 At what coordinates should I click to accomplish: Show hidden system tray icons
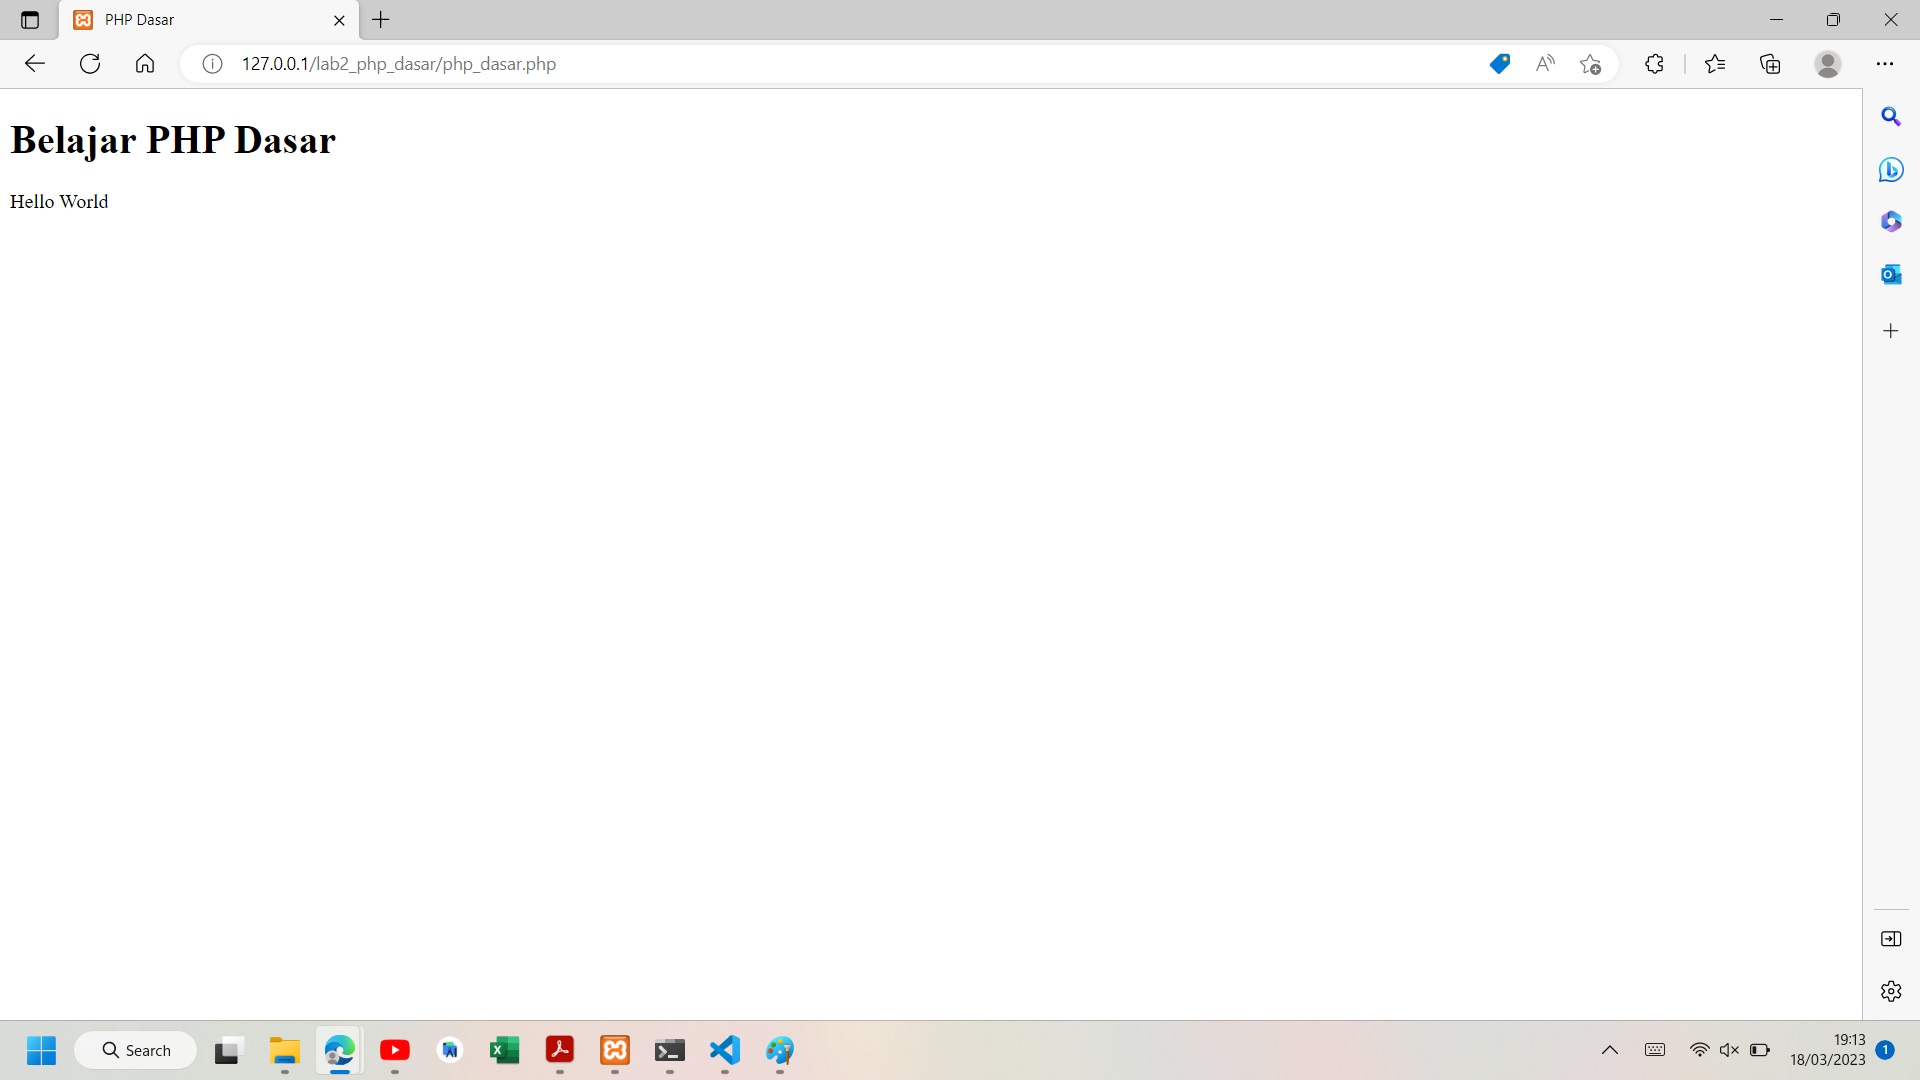(1610, 1050)
